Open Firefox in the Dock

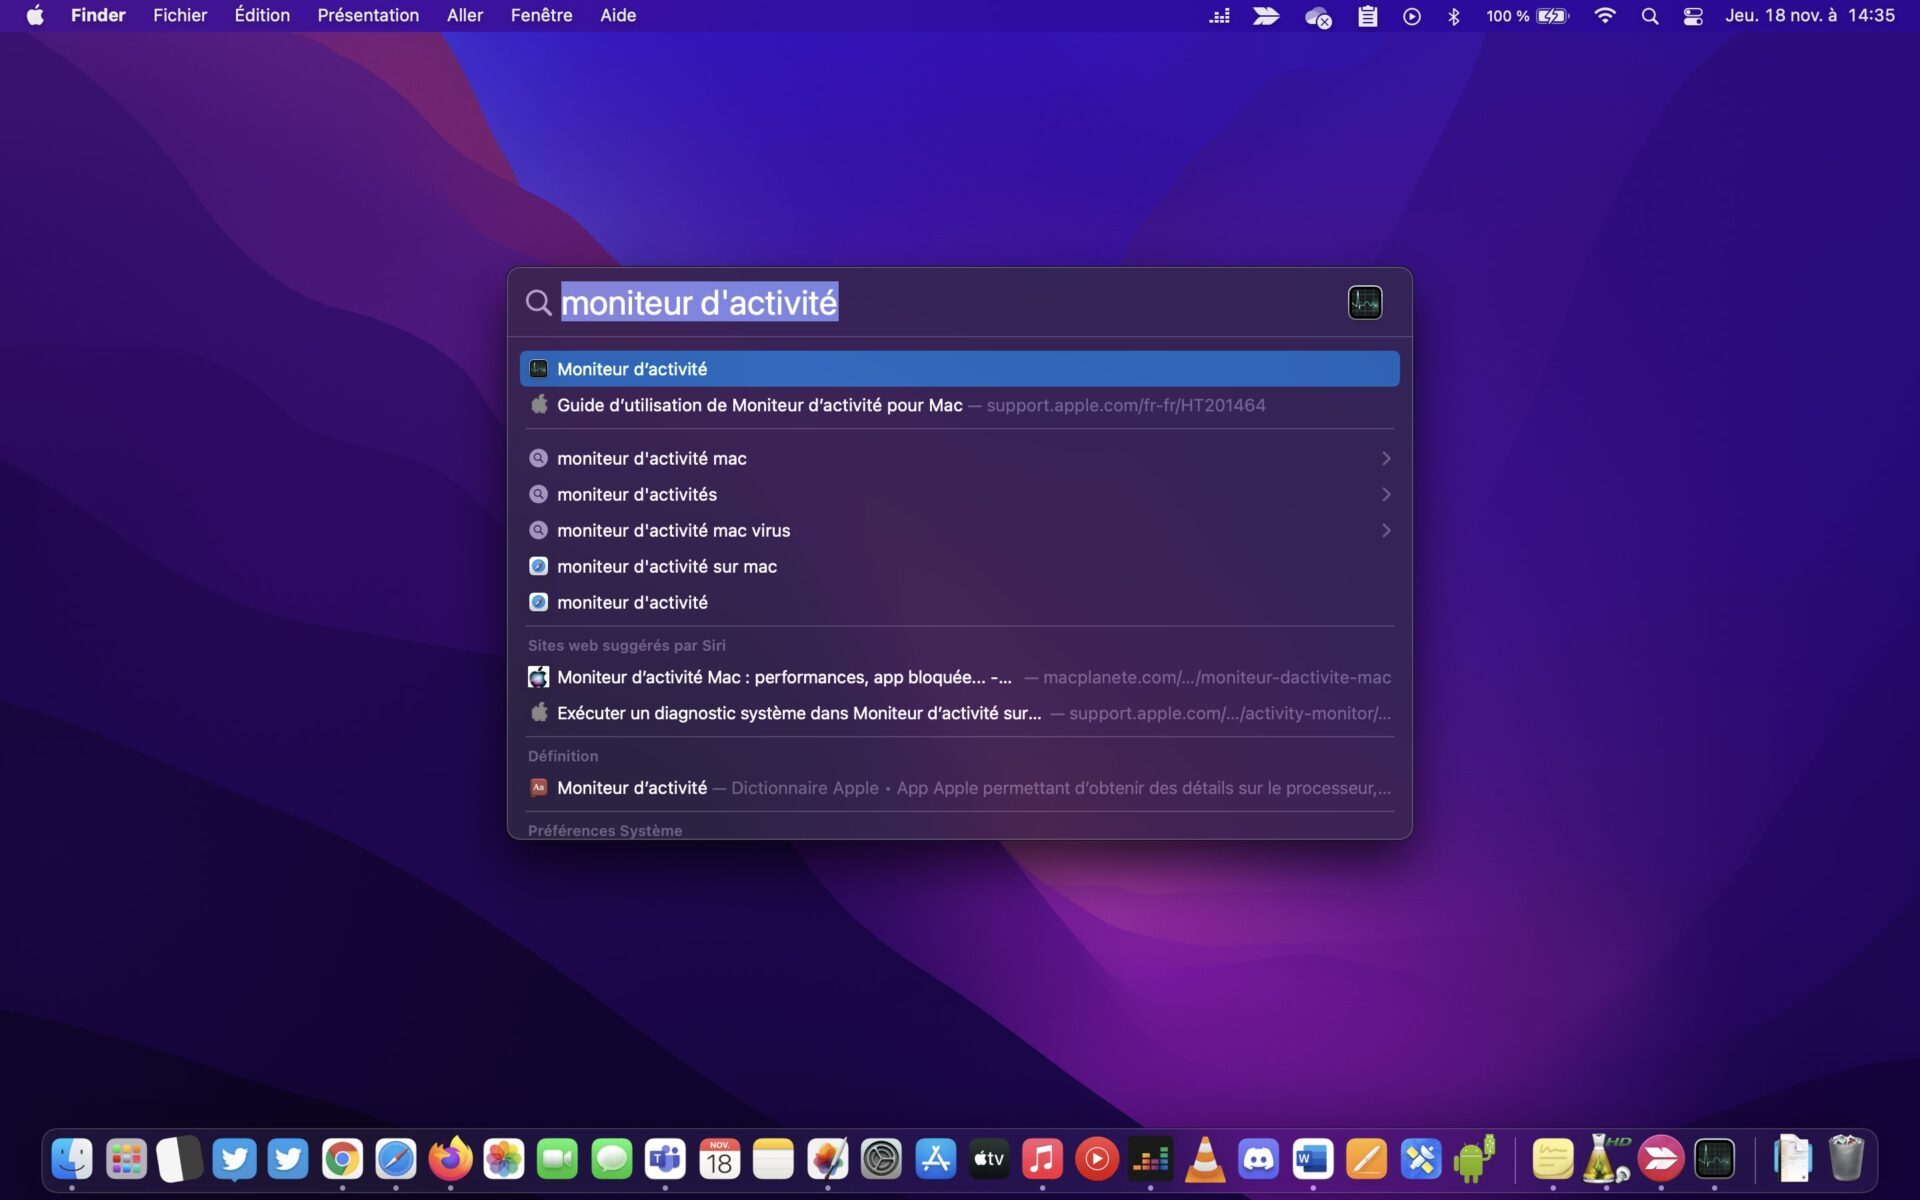pos(450,1159)
